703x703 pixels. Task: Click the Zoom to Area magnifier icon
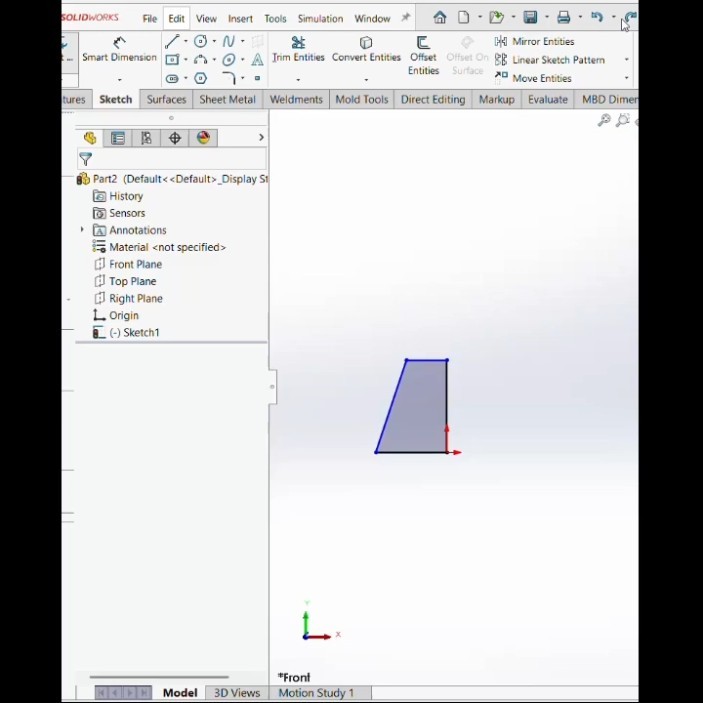623,120
